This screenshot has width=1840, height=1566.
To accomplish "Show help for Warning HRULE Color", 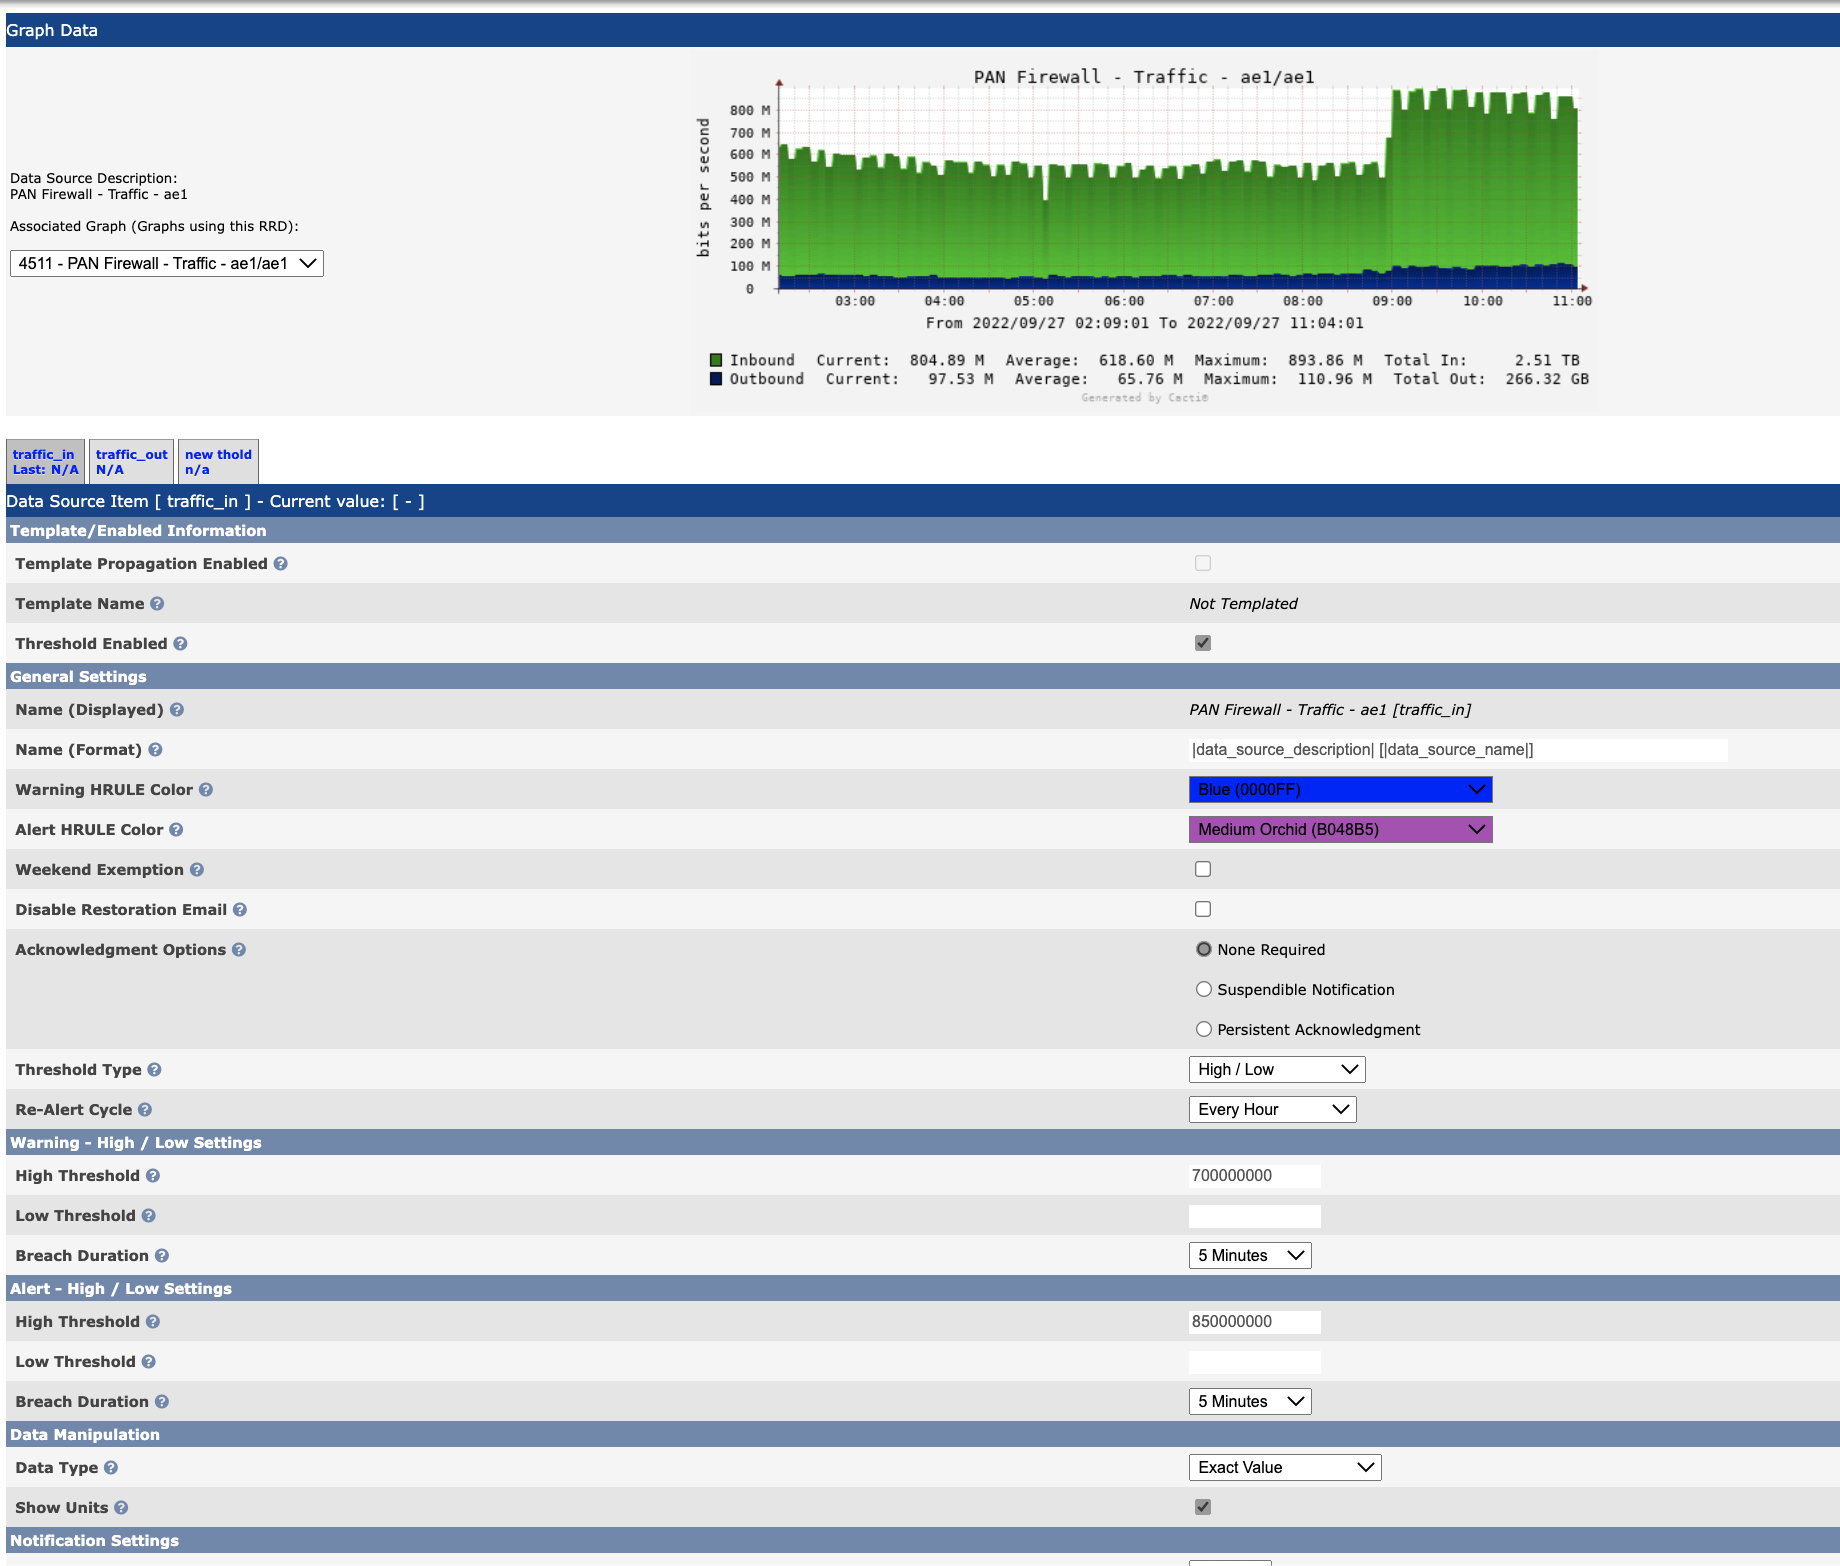I will (206, 790).
